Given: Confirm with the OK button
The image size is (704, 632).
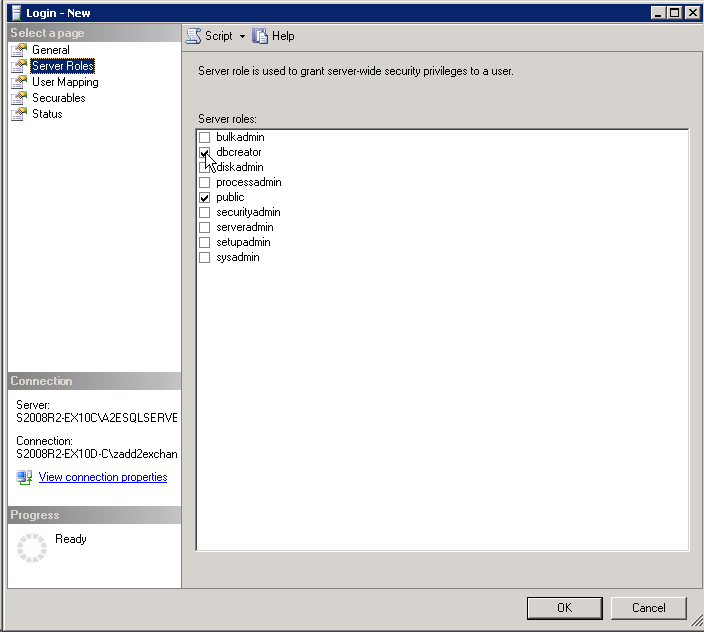Looking at the screenshot, I should pos(564,608).
